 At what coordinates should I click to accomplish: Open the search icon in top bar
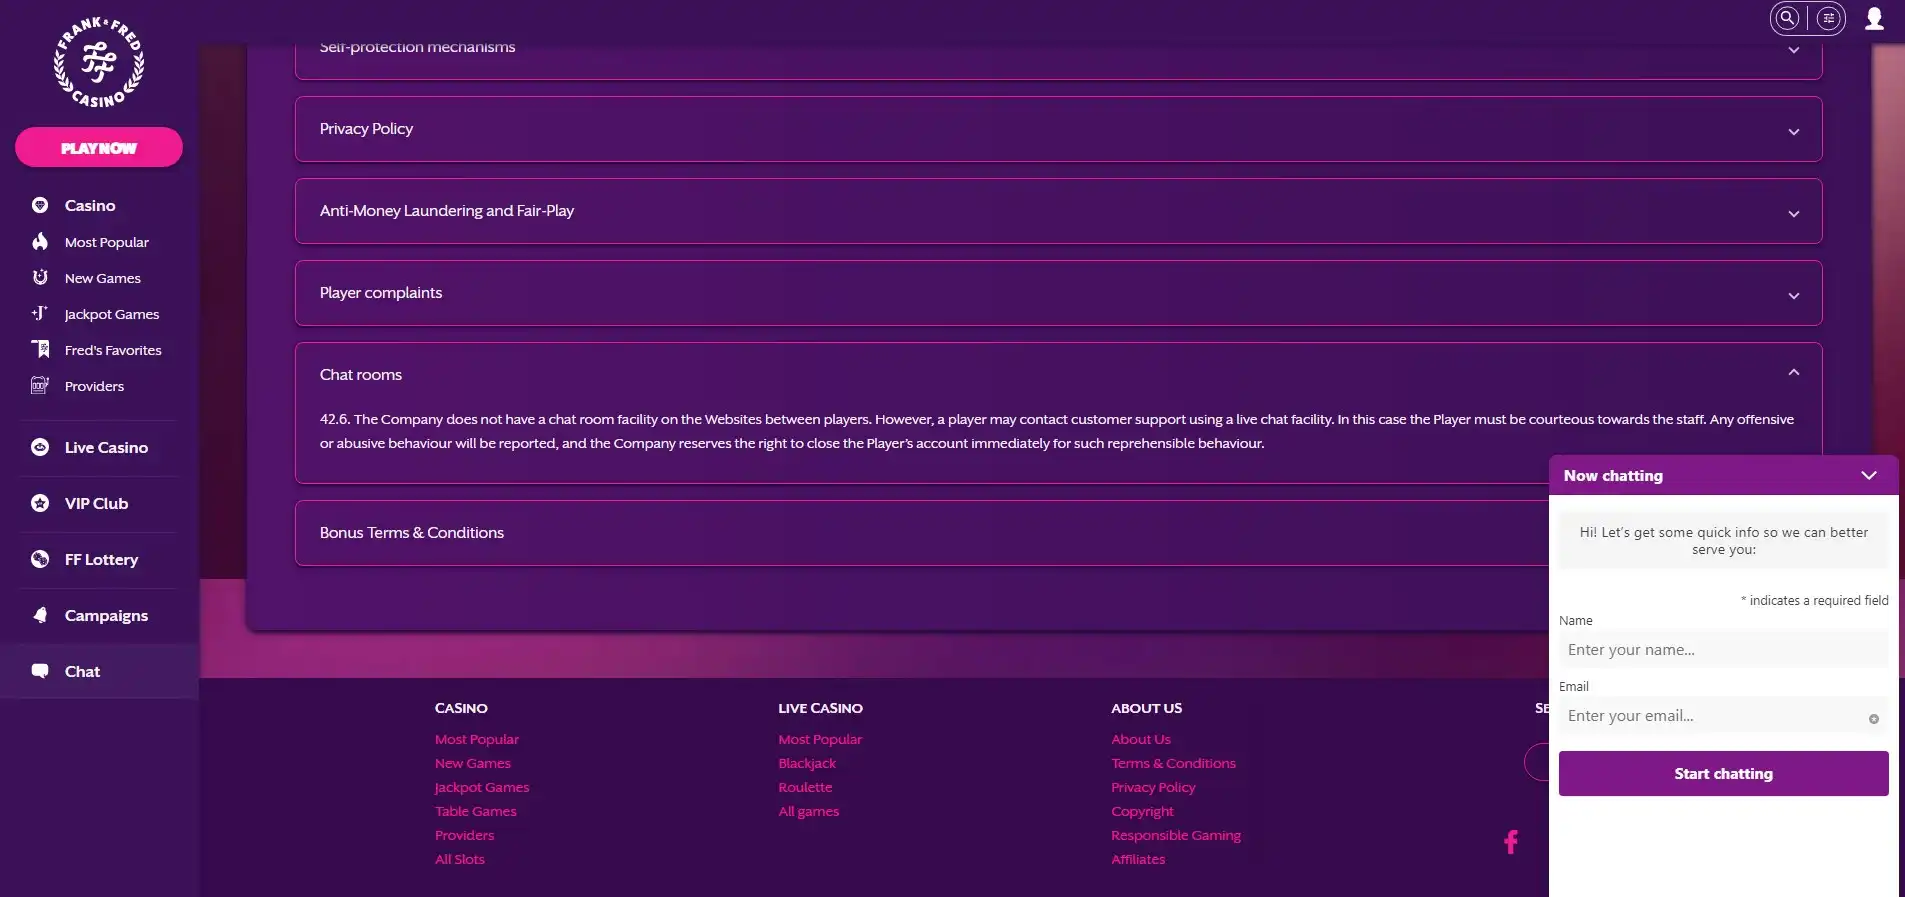click(x=1787, y=18)
